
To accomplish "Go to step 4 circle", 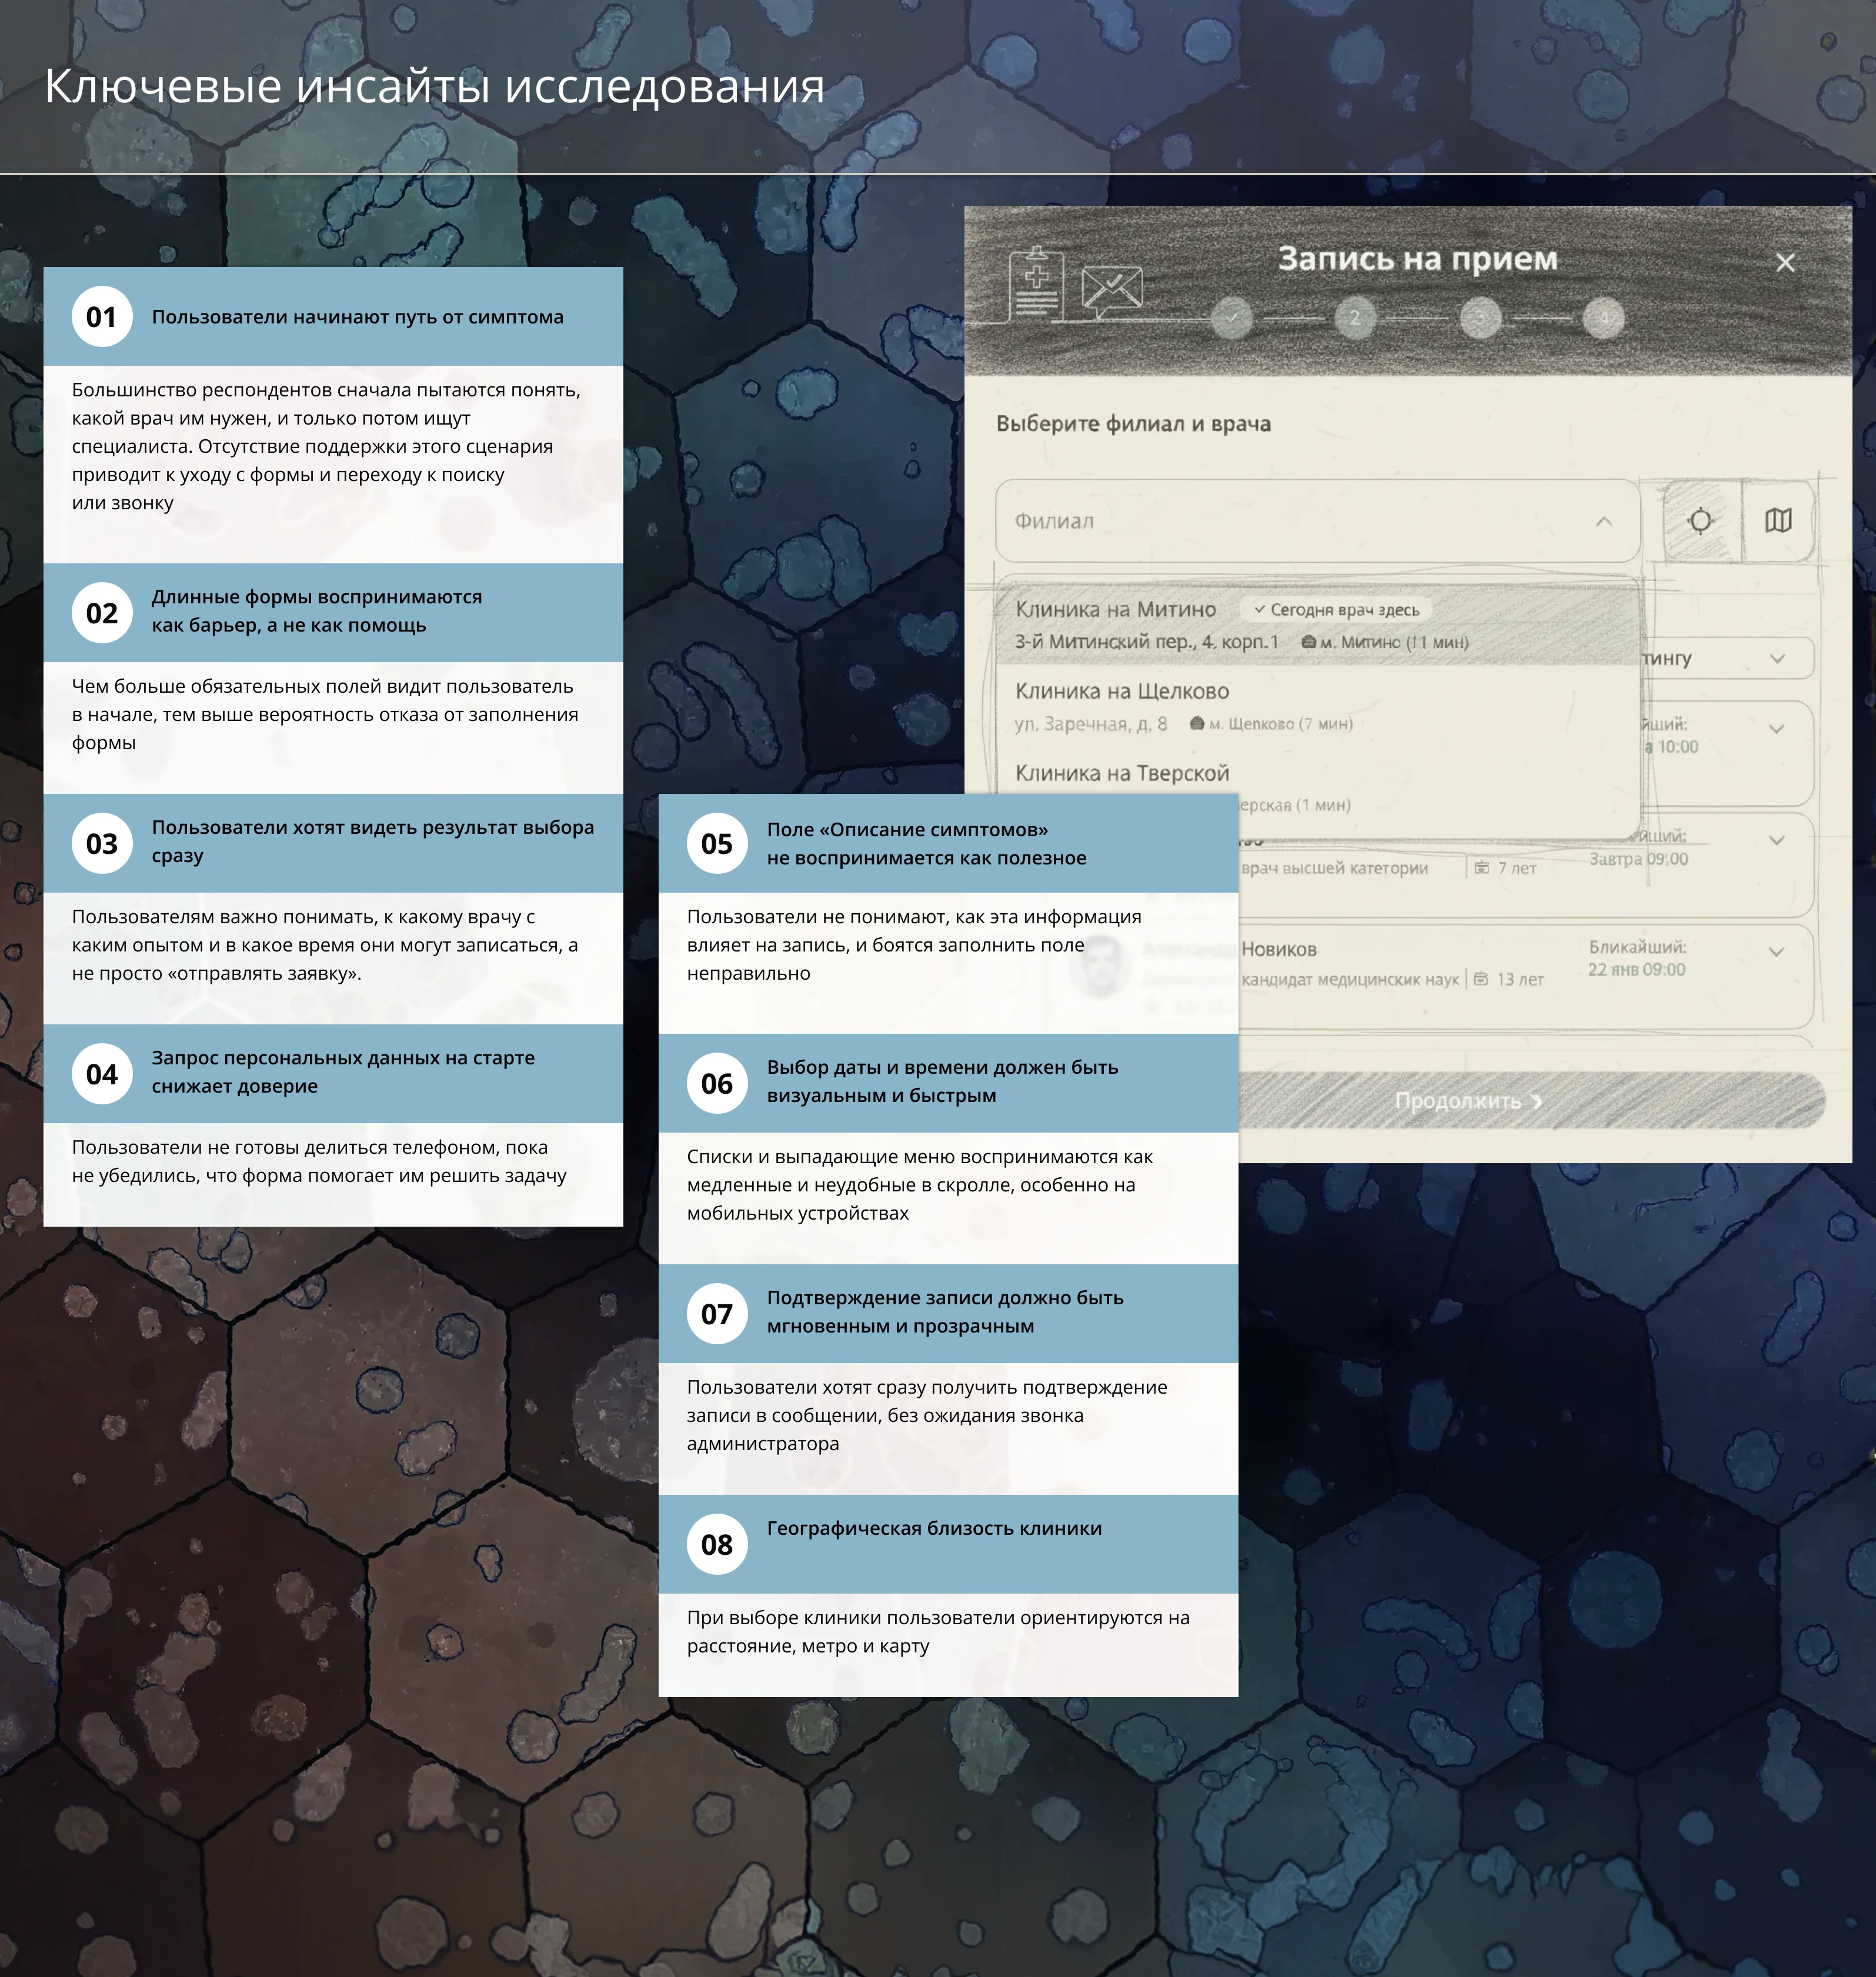I will [x=1603, y=318].
